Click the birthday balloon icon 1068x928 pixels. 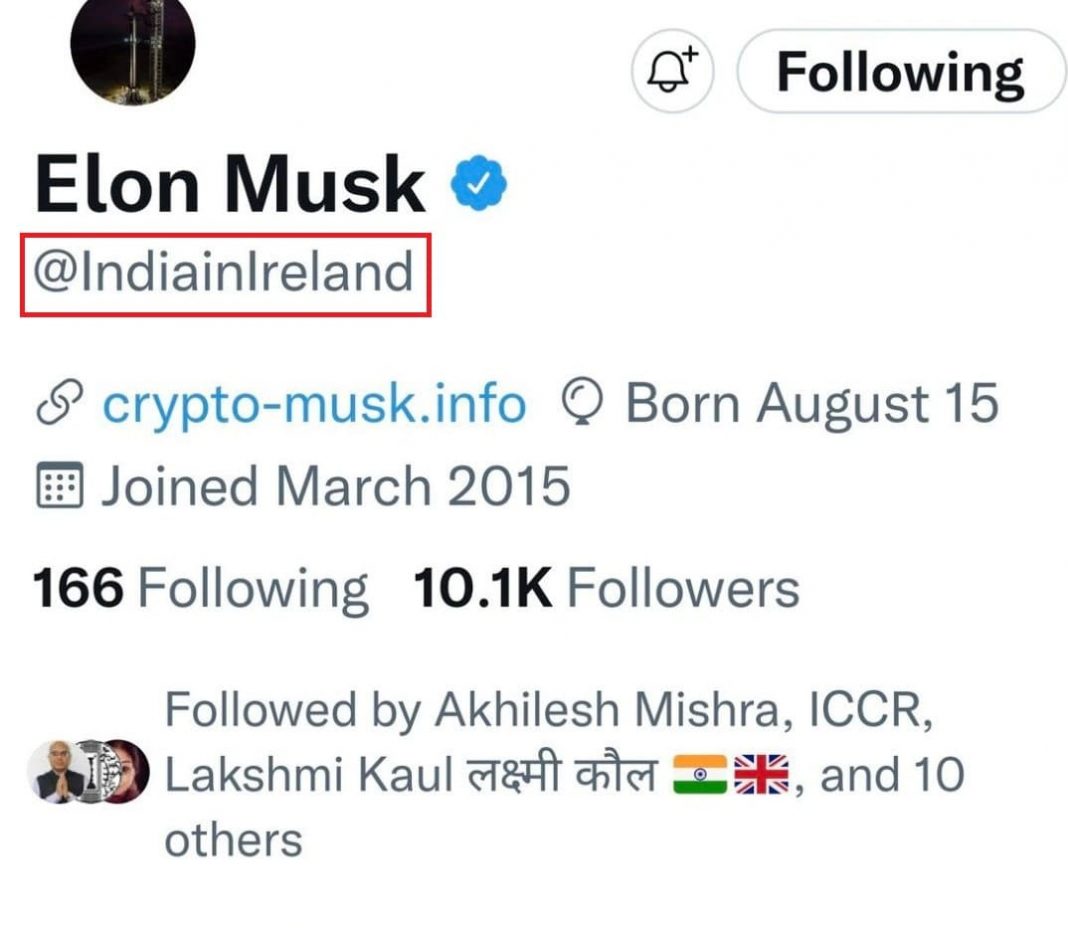click(582, 403)
